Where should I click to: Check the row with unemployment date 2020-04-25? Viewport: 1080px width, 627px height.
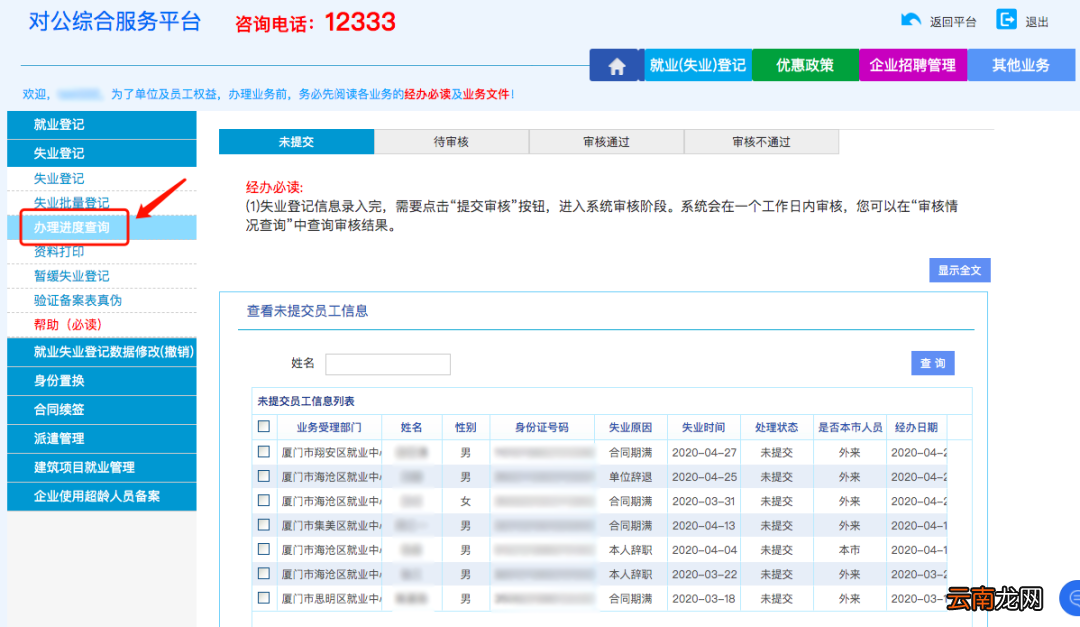tap(264, 476)
